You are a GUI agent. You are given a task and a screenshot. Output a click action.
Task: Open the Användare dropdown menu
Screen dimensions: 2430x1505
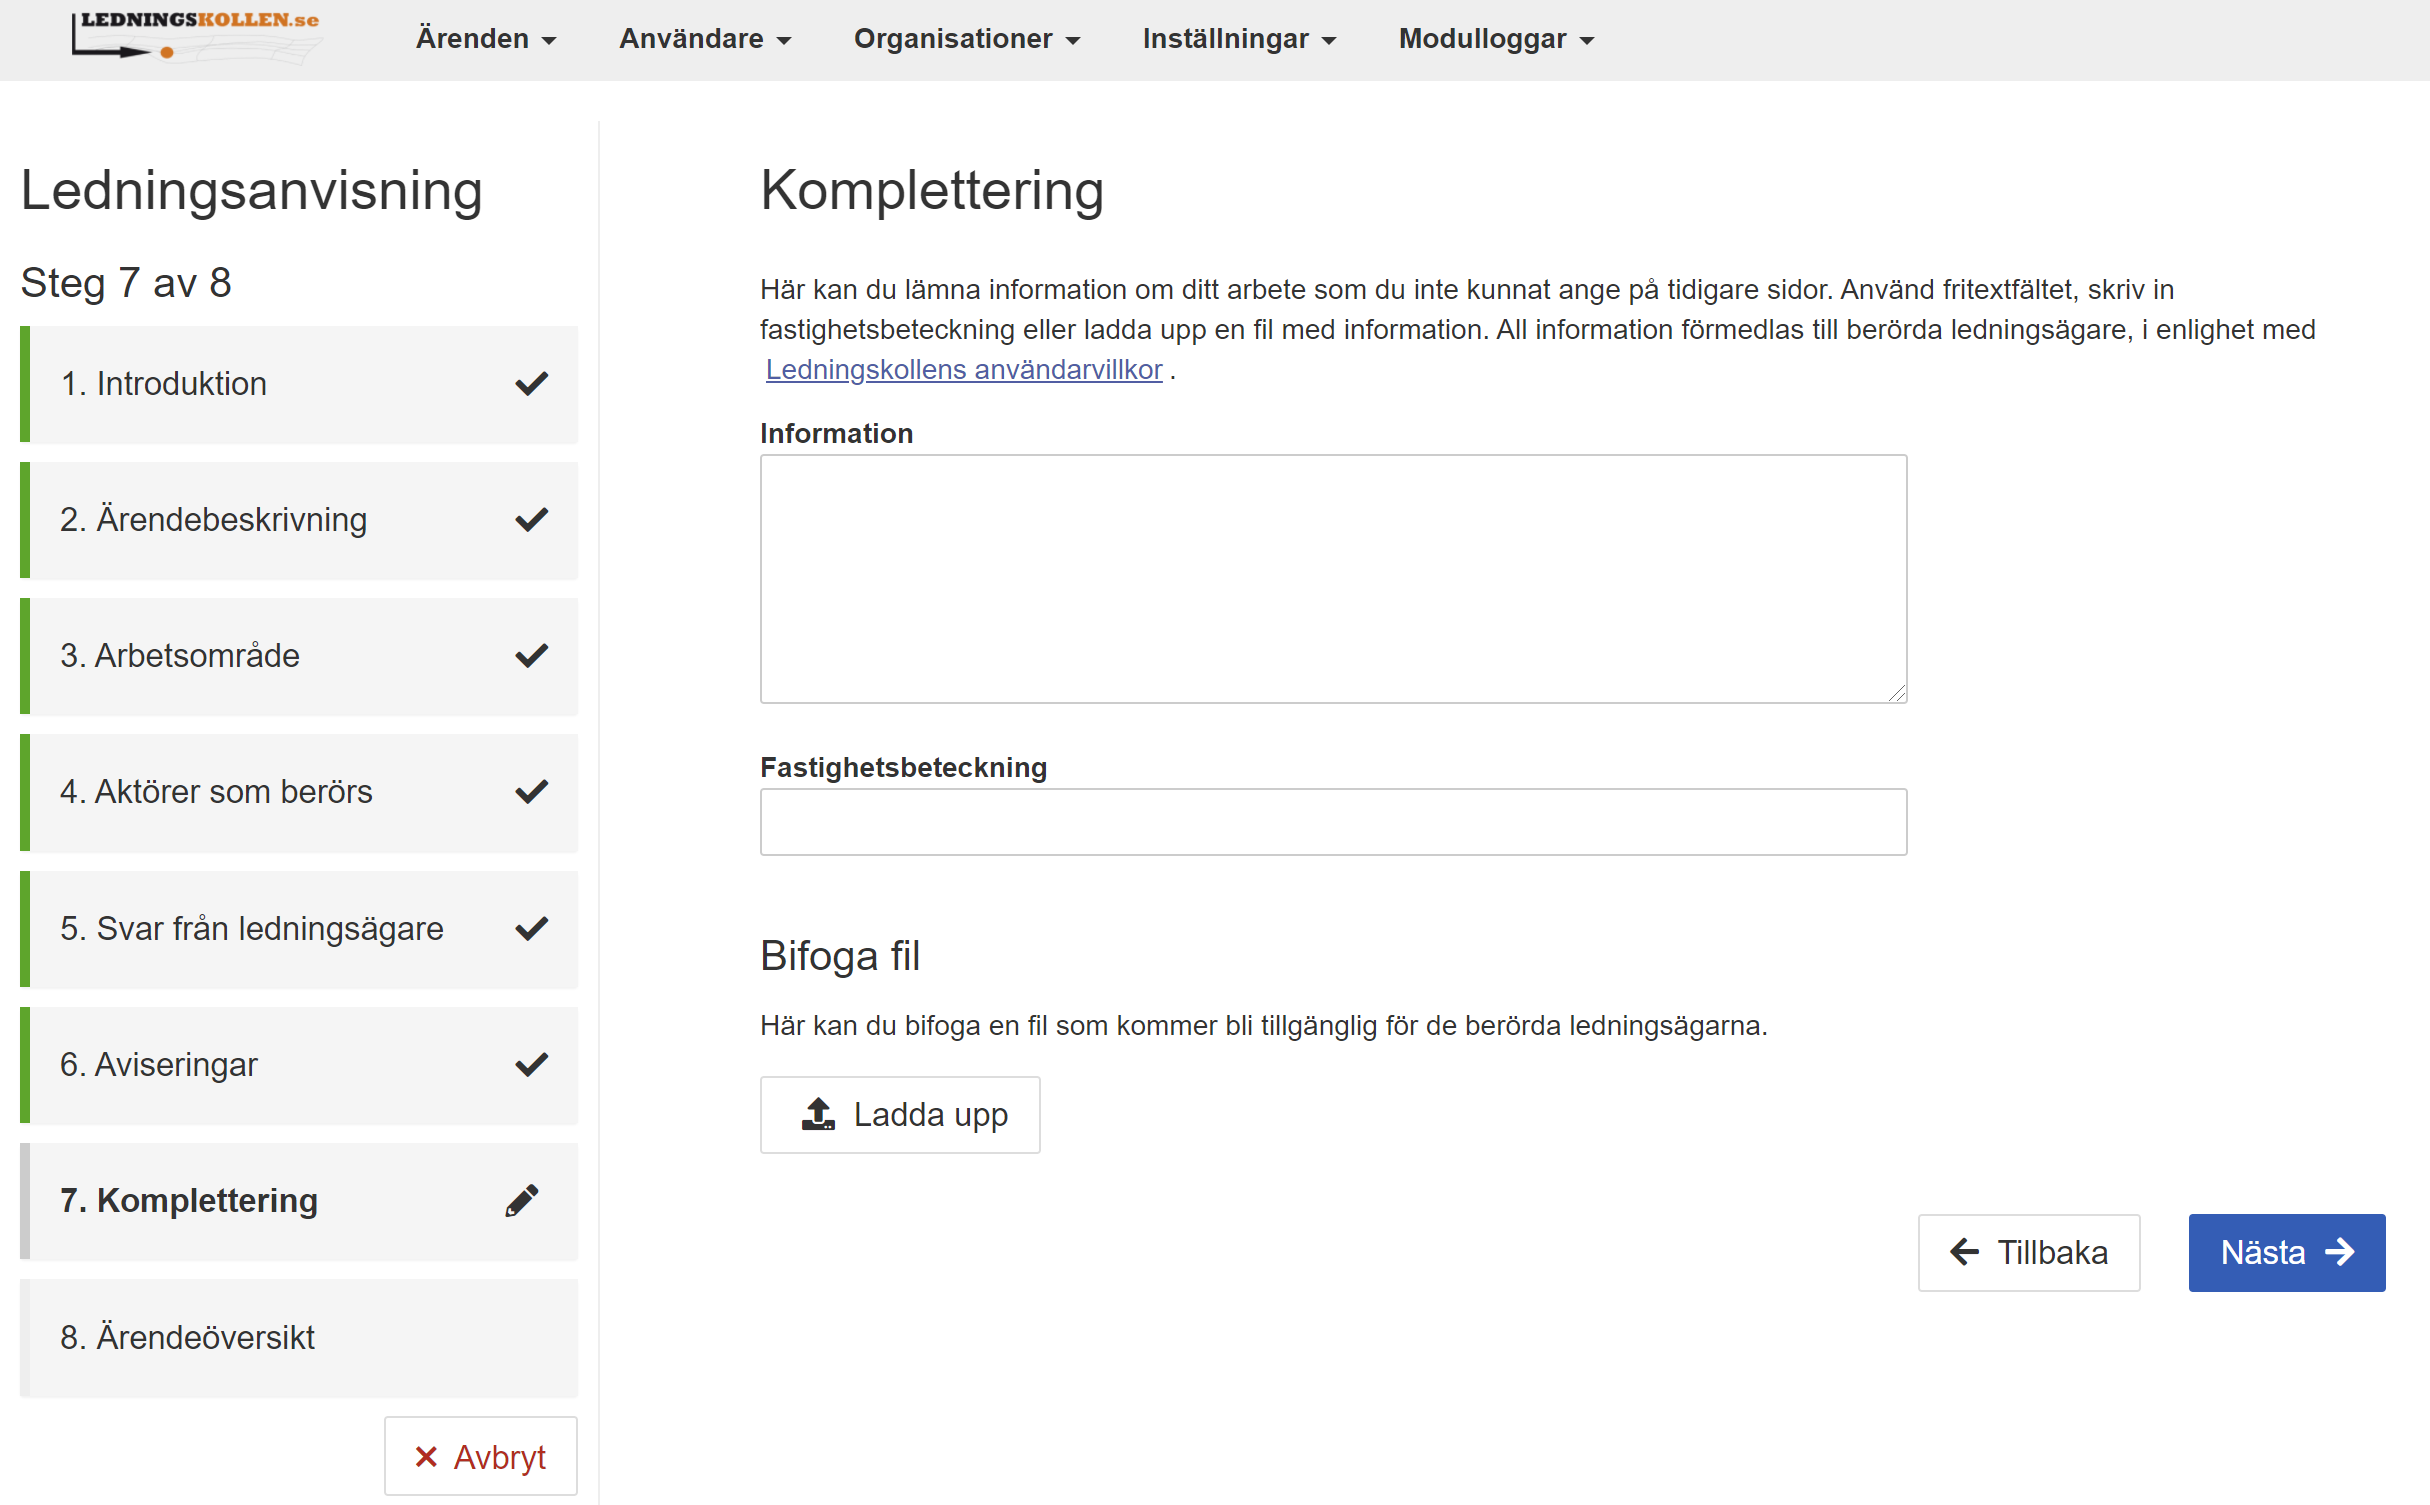pyautogui.click(x=704, y=39)
